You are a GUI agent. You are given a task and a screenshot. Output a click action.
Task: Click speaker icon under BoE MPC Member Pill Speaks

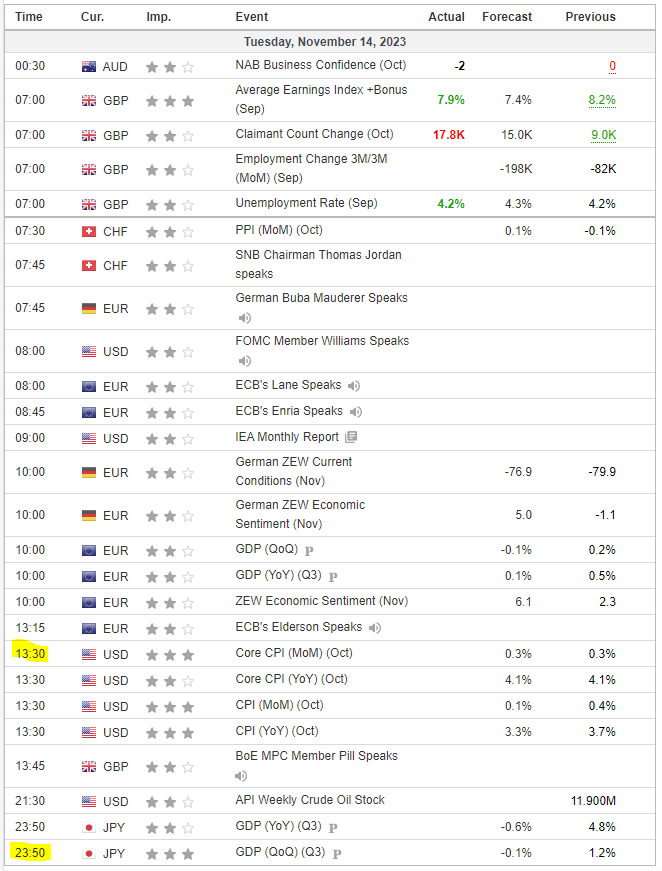244,775
